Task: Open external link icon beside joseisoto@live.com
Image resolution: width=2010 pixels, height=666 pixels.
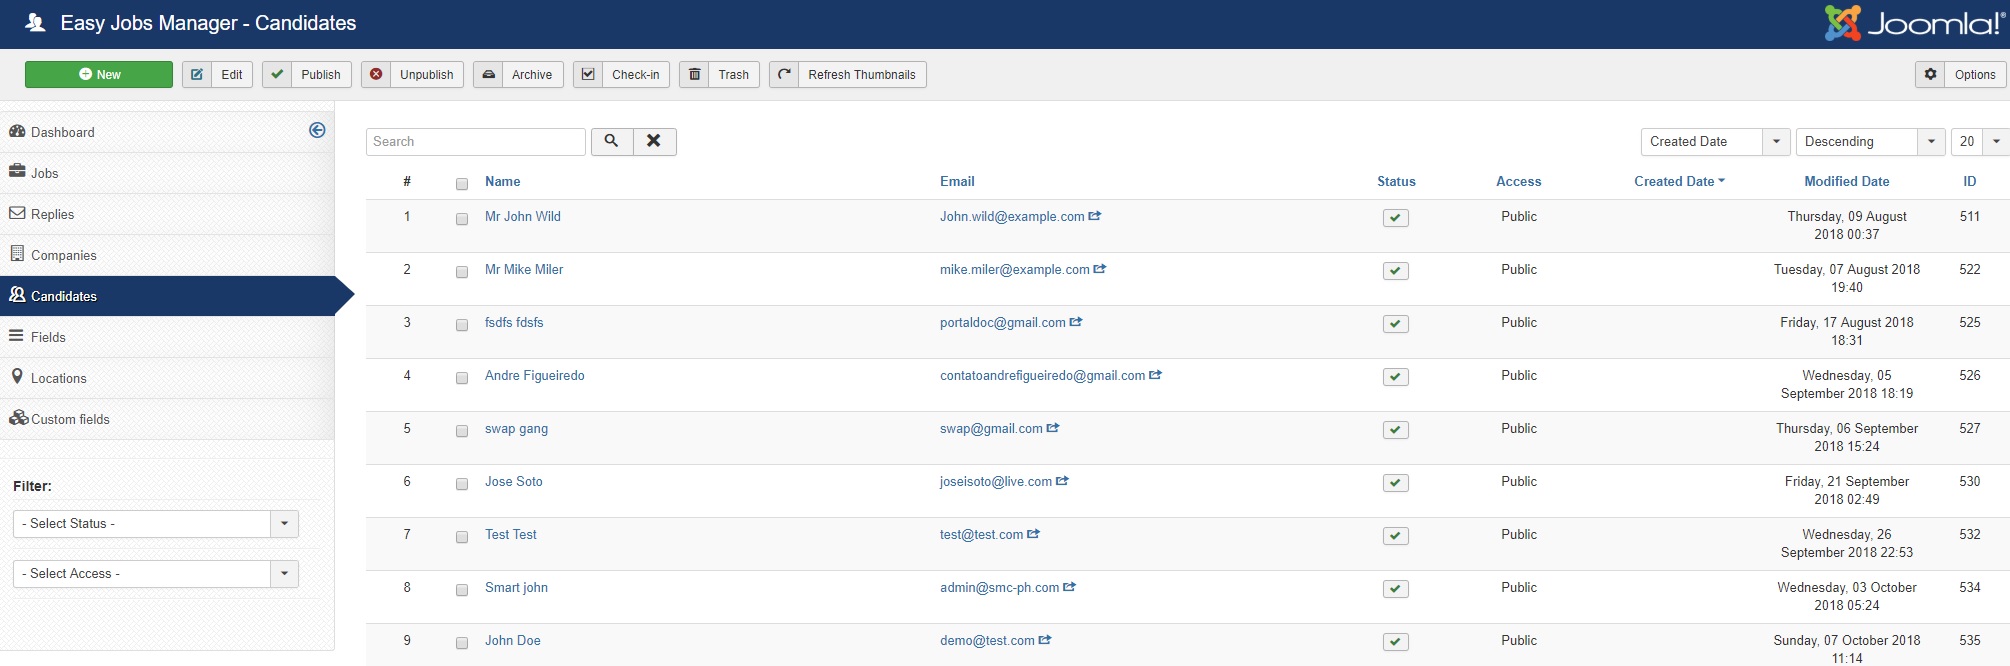Action: [1062, 481]
